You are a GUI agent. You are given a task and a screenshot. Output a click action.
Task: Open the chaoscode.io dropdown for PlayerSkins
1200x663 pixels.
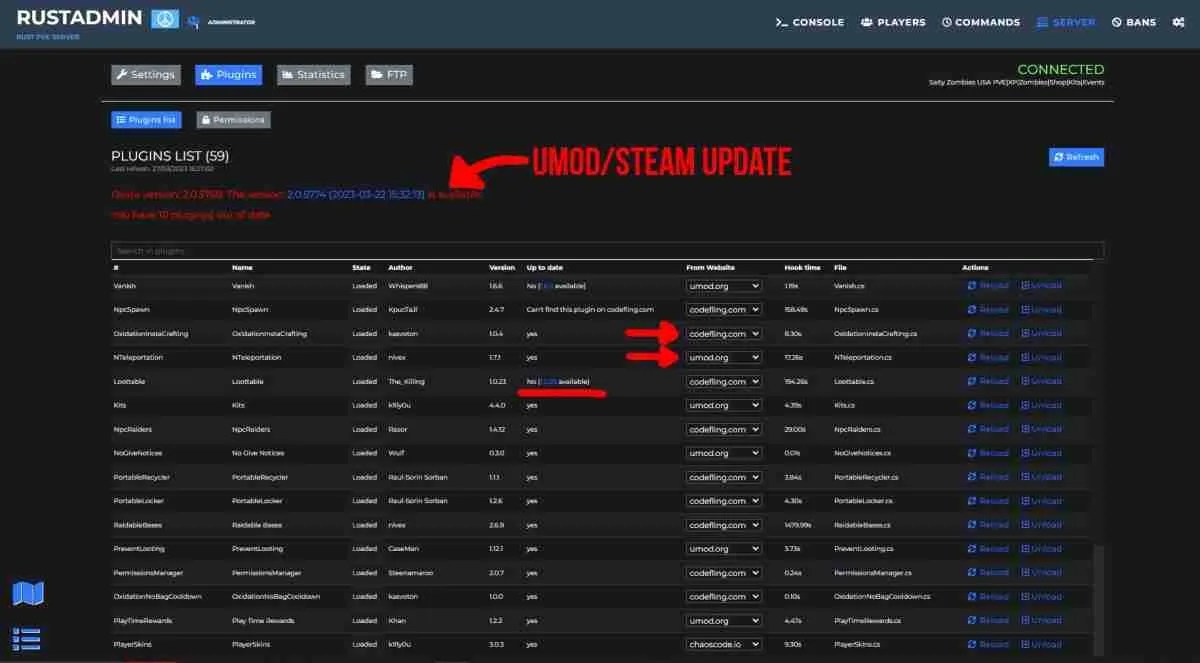tap(723, 644)
